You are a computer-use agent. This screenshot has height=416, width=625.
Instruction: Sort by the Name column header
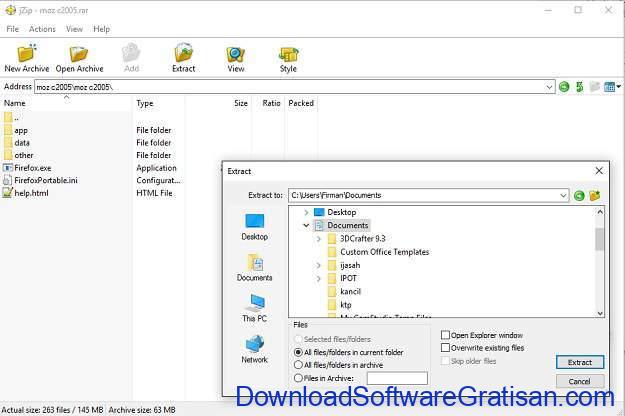[66, 103]
